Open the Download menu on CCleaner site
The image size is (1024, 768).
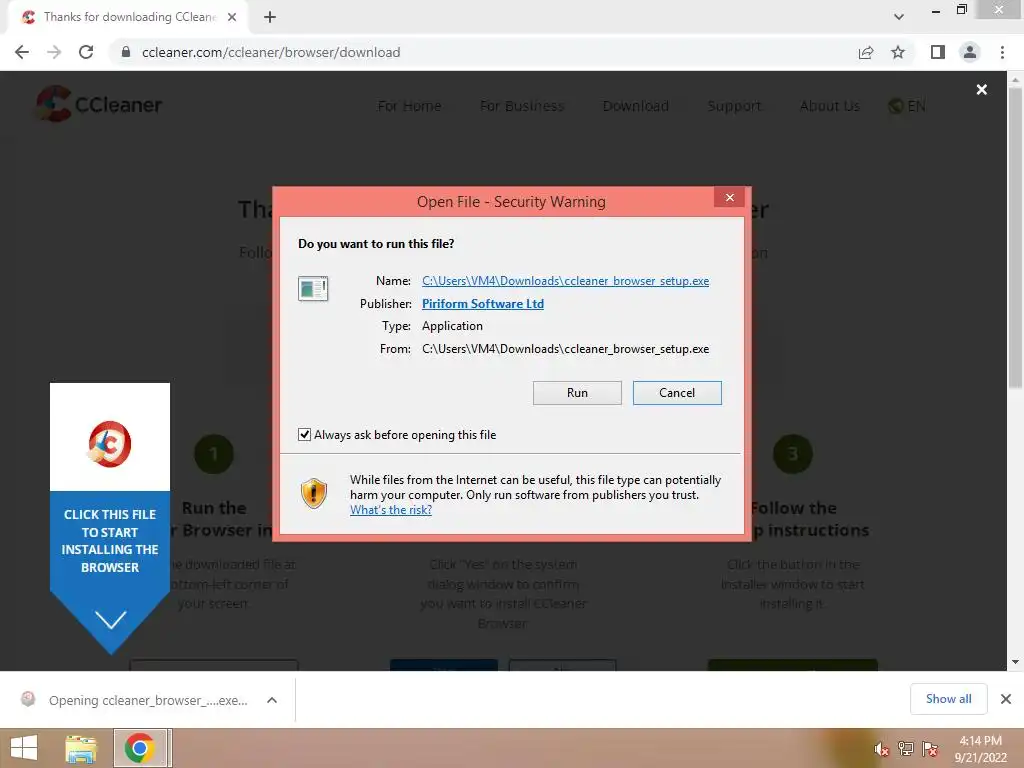635,106
